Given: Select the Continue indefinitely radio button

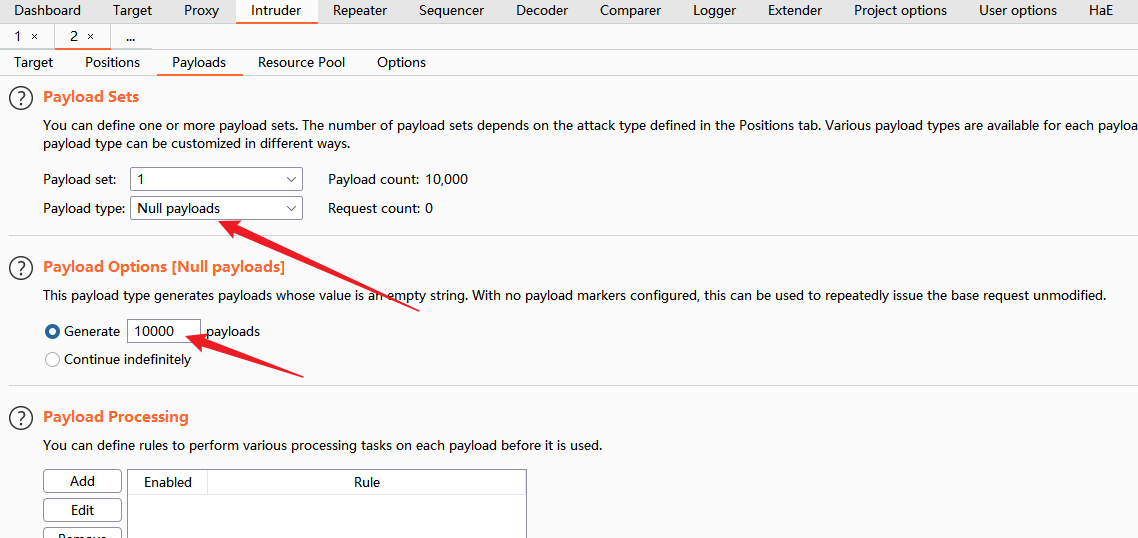Looking at the screenshot, I should (x=52, y=359).
